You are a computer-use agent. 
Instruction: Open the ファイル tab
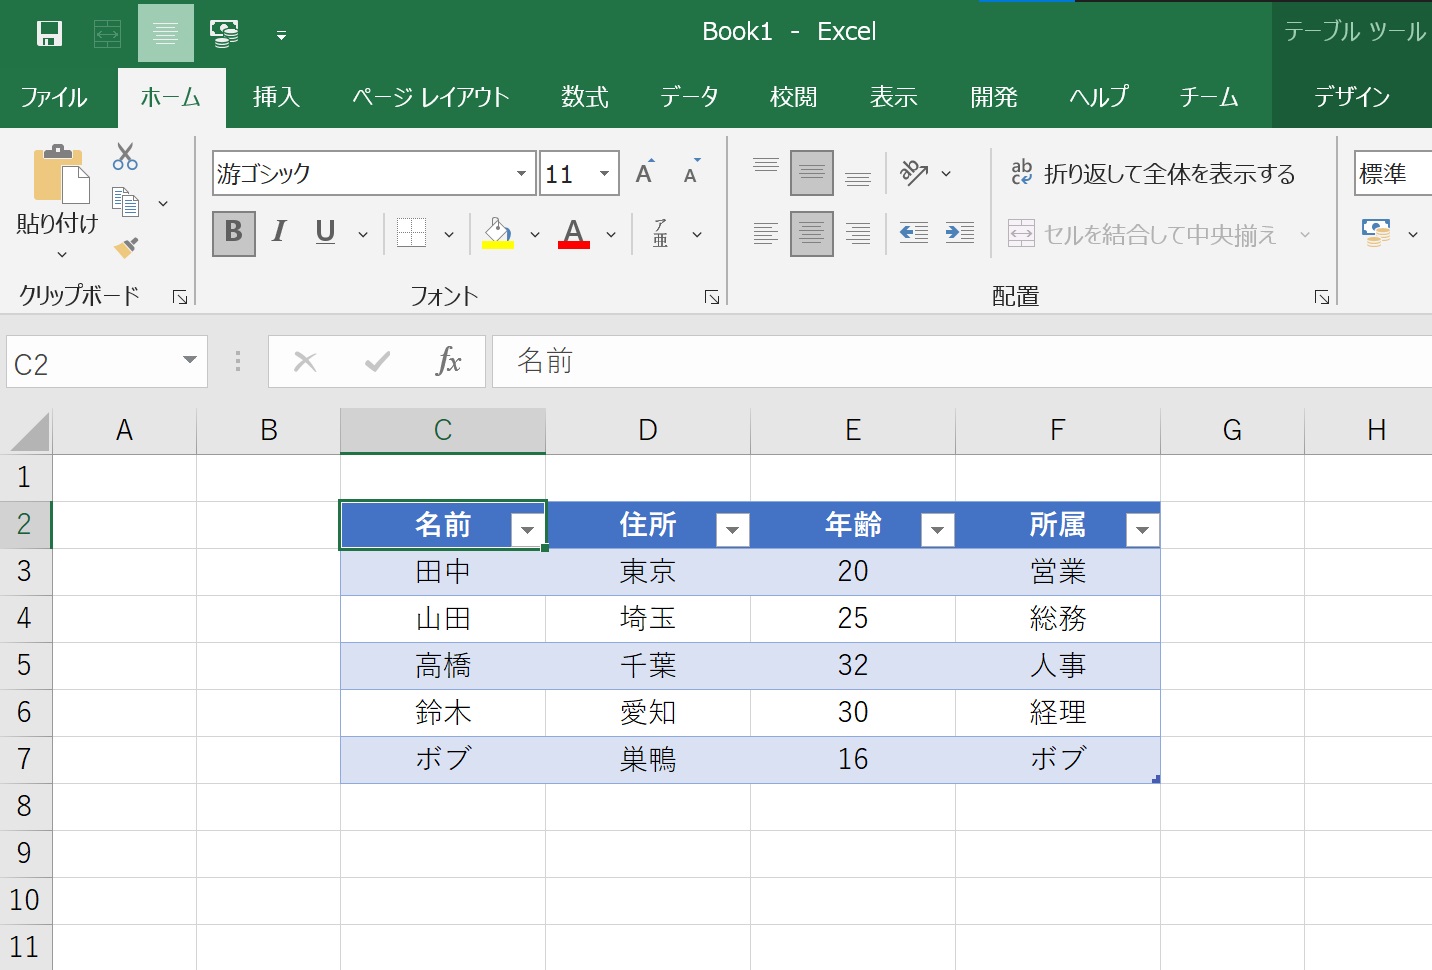54,97
